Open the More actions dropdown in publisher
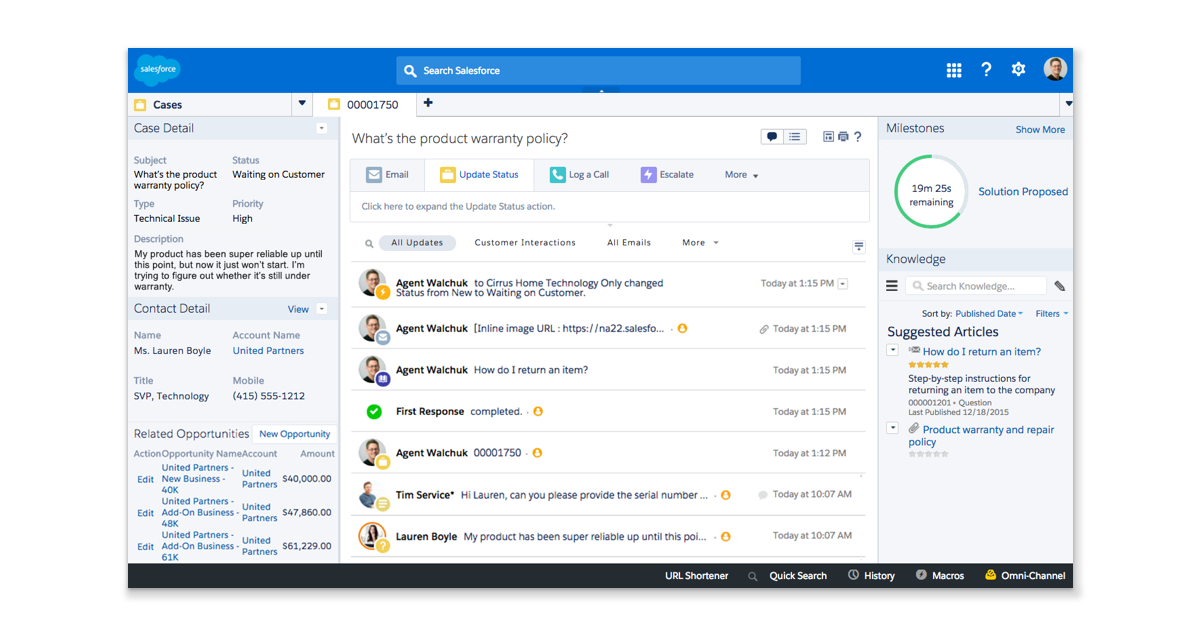This screenshot has width=1200, height=640. pyautogui.click(x=741, y=175)
